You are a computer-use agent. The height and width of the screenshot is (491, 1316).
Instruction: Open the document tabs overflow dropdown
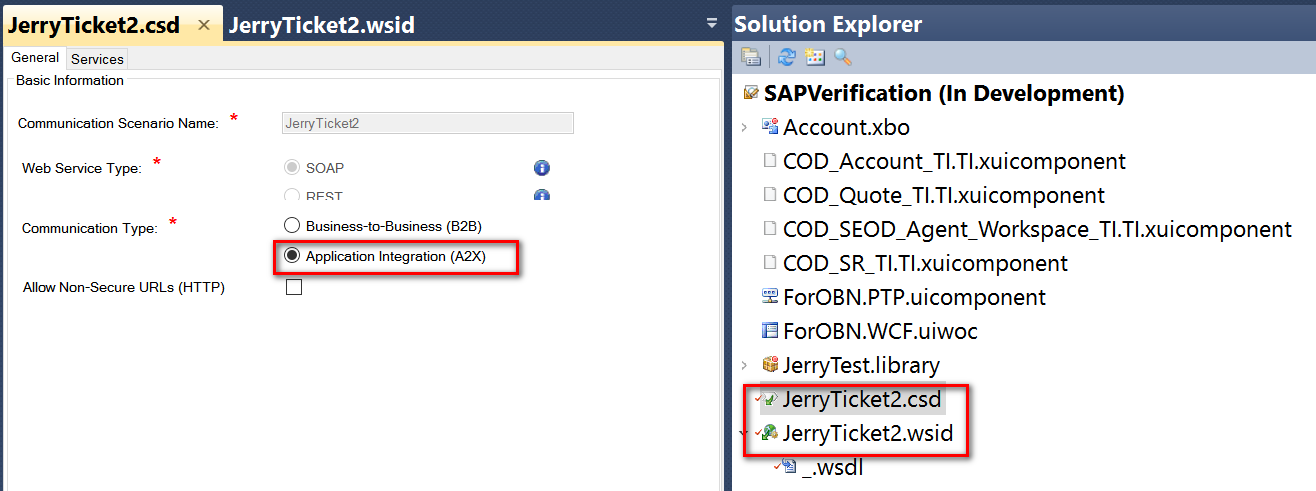(x=712, y=22)
